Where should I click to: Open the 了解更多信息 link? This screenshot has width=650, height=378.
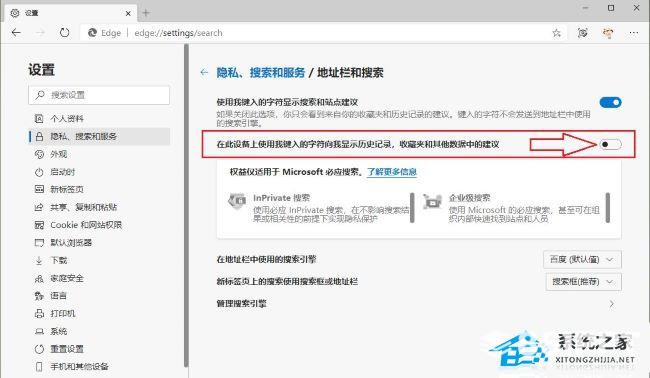(392, 172)
